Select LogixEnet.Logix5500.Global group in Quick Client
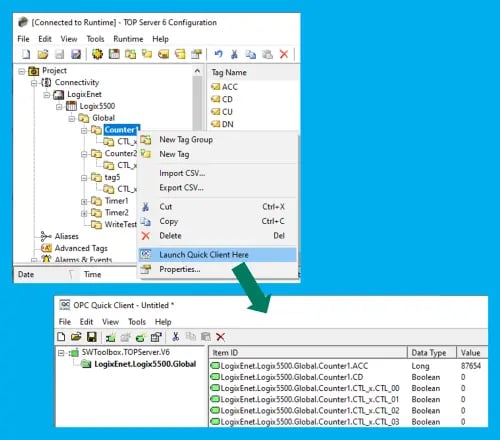The width and height of the screenshot is (500, 440). coord(145,364)
